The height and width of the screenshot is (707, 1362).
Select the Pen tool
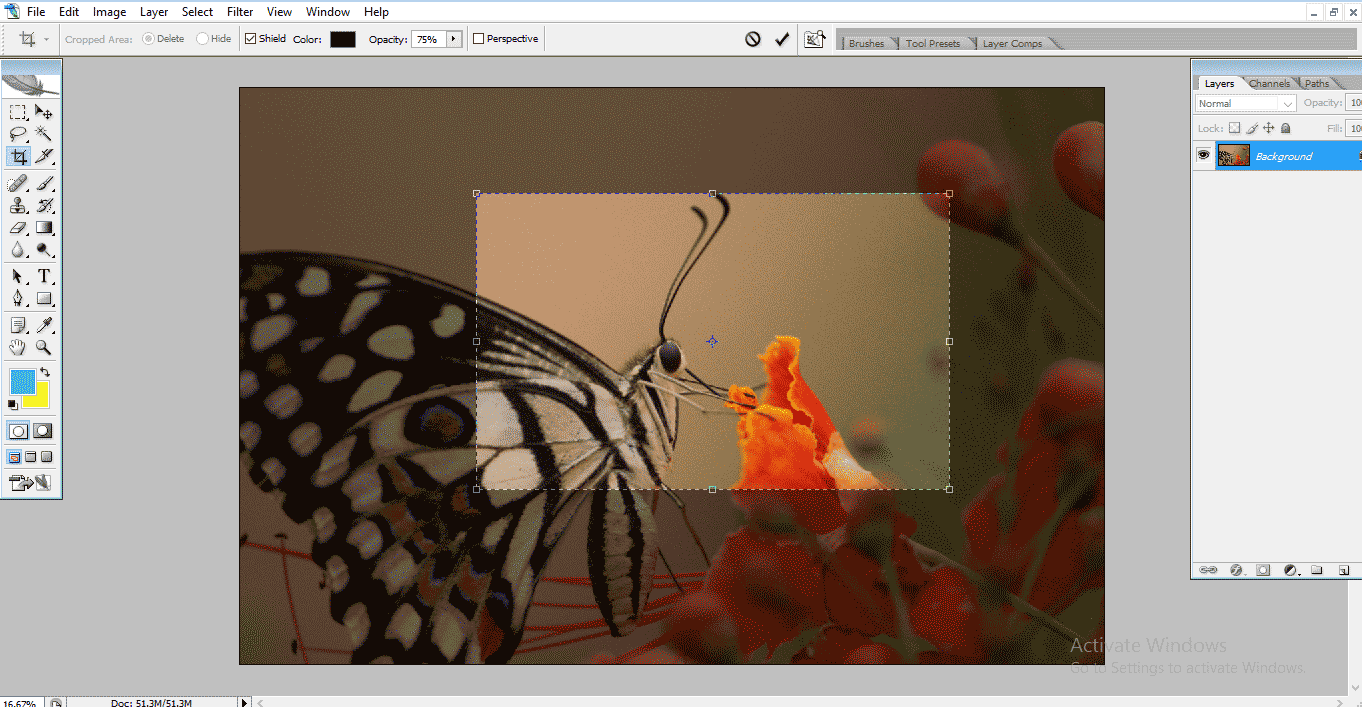[18, 299]
